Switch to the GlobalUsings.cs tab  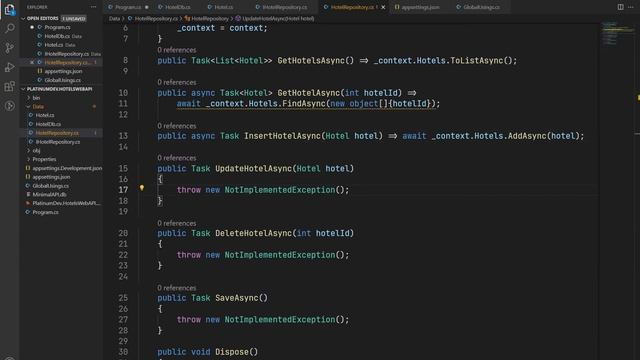[481, 7]
